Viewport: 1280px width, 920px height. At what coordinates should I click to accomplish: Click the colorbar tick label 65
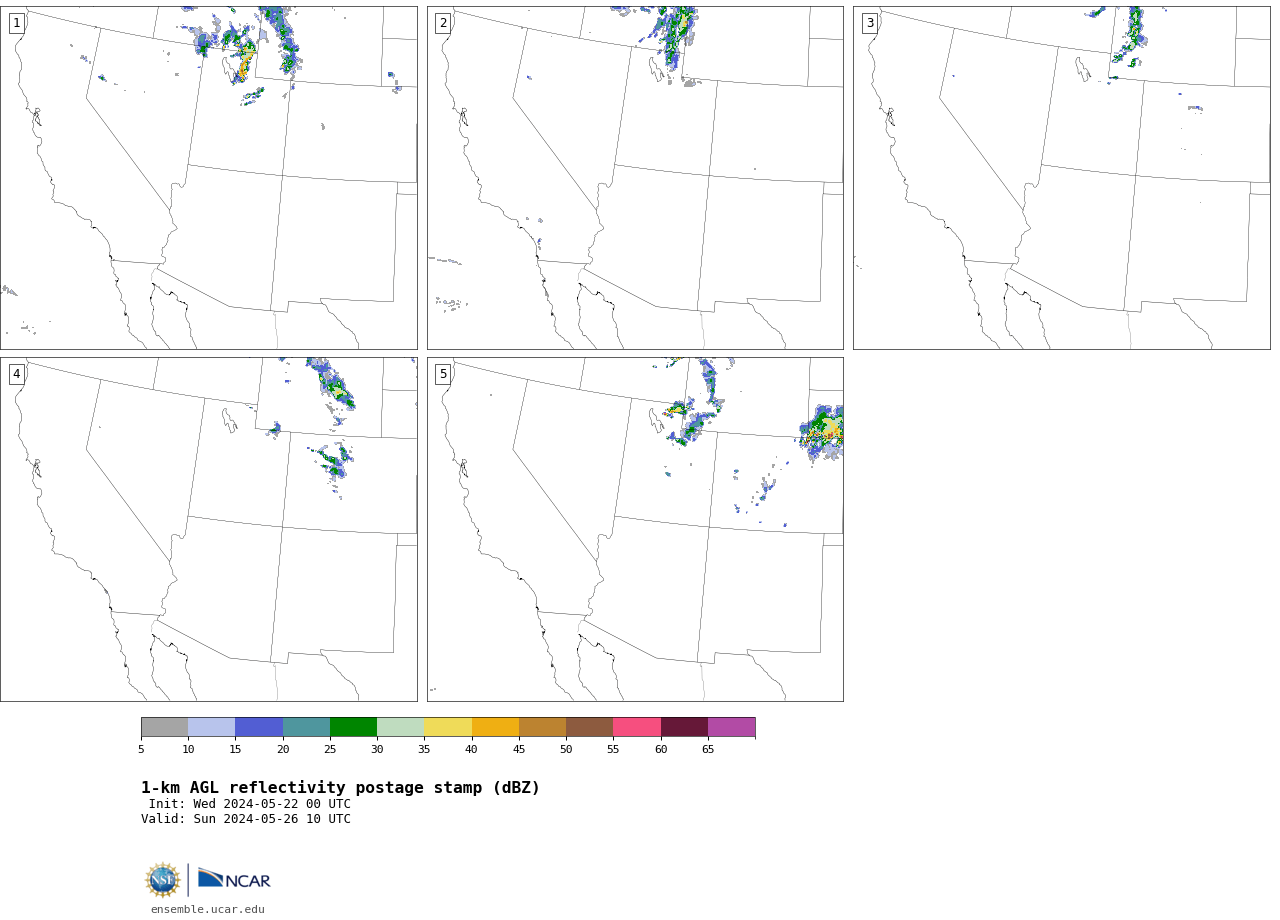pos(708,749)
